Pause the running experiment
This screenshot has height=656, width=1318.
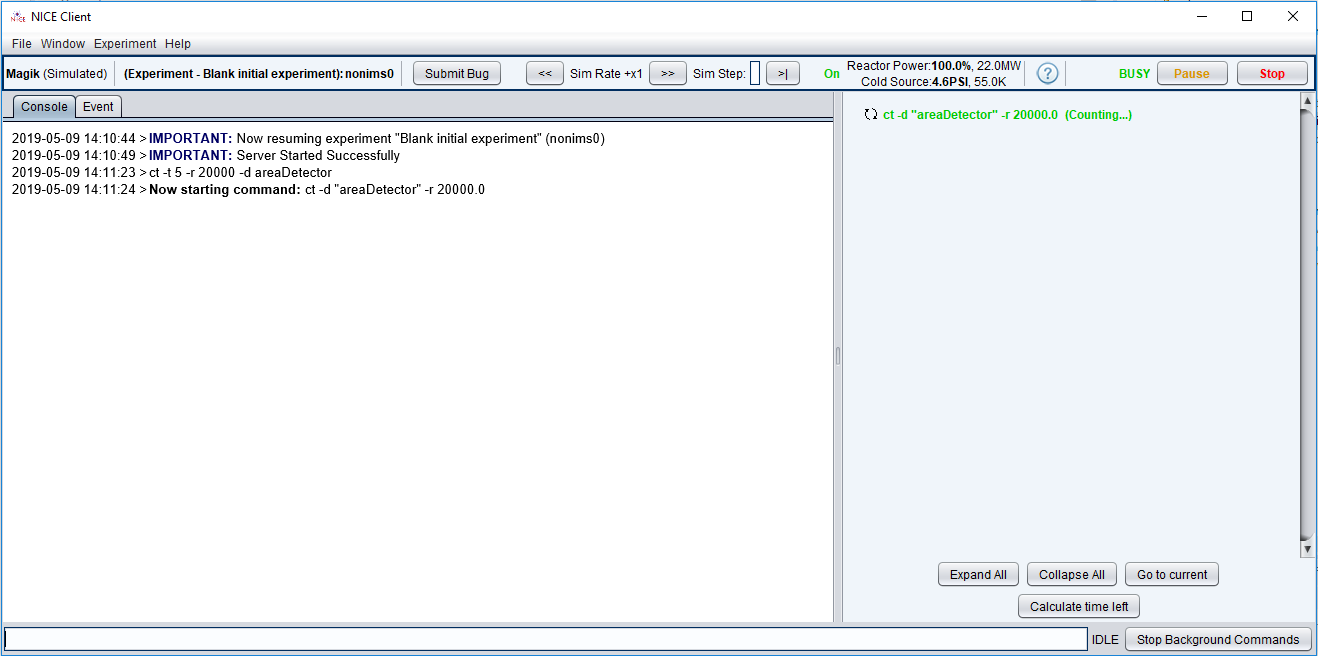click(1191, 74)
